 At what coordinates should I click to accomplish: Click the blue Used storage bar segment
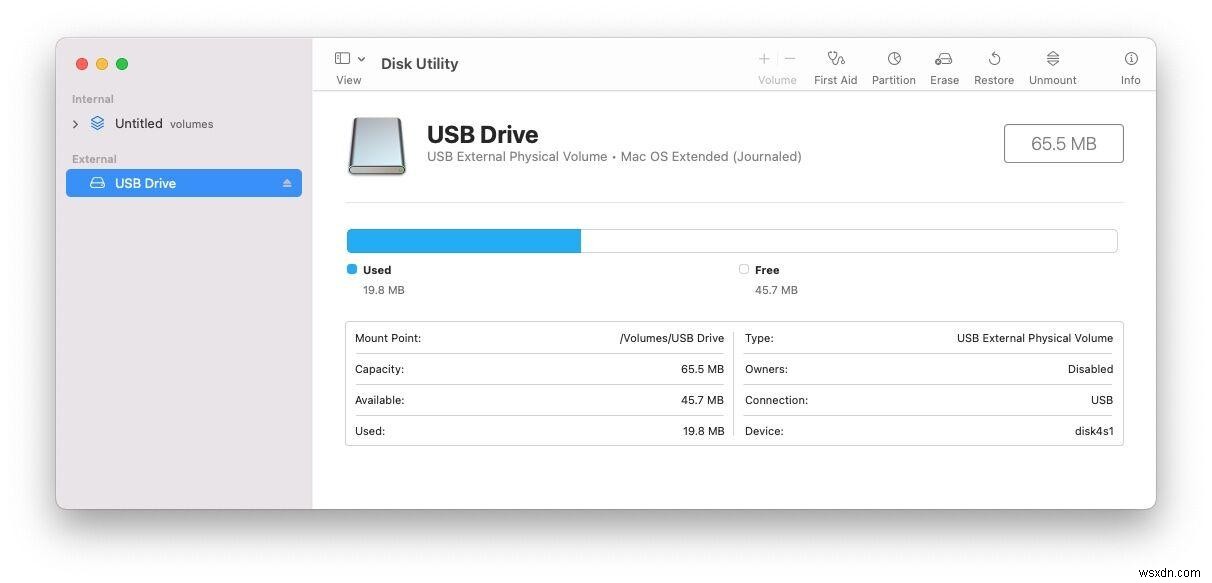(x=464, y=241)
